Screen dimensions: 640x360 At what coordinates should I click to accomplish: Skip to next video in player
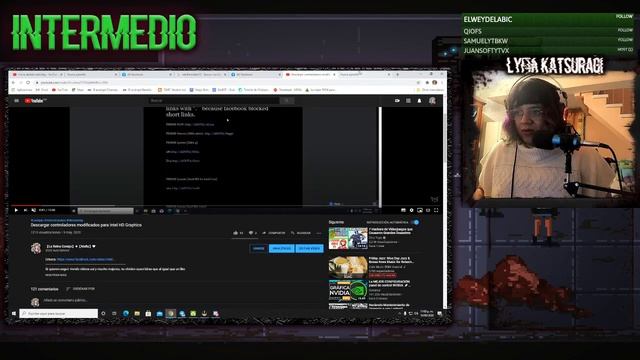pyautogui.click(x=25, y=210)
